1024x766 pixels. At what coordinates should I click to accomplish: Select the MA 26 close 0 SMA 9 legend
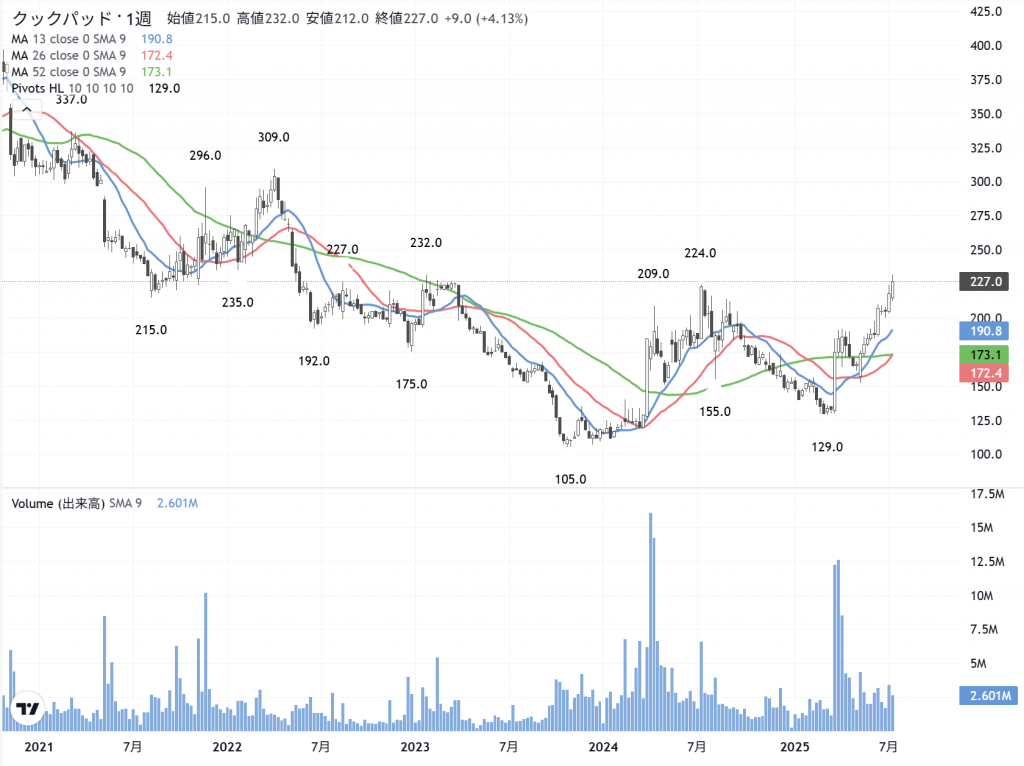tap(69, 56)
